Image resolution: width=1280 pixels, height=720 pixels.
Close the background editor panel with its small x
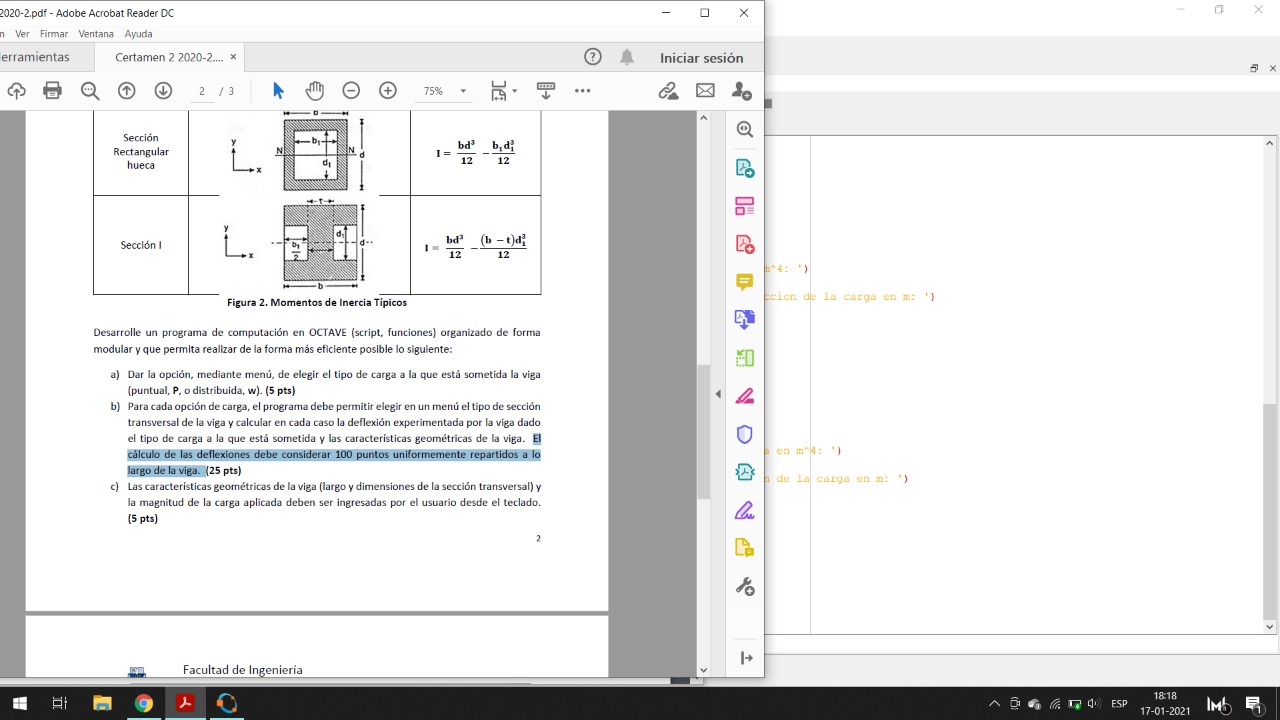click(1273, 68)
